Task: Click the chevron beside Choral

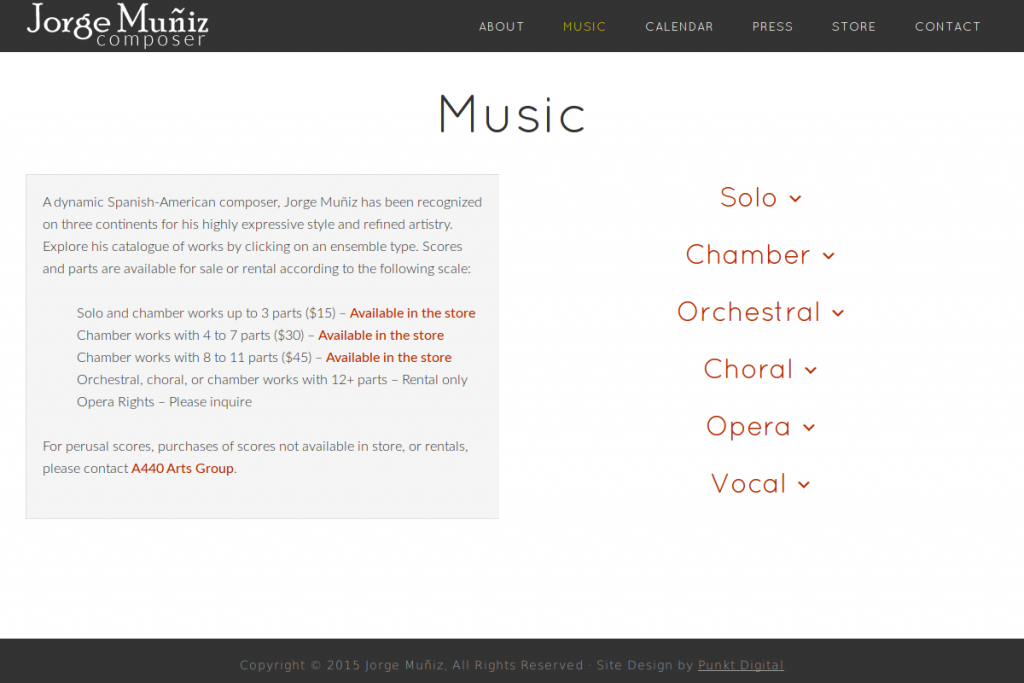Action: [x=810, y=370]
